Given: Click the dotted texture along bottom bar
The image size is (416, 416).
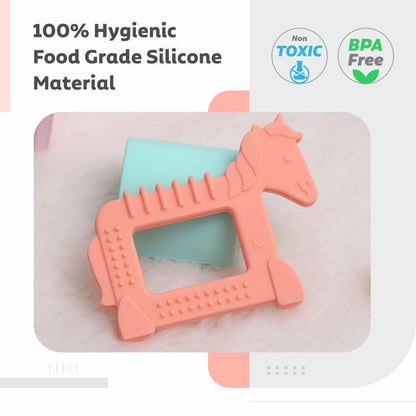Looking at the screenshot, I should point(203,300).
